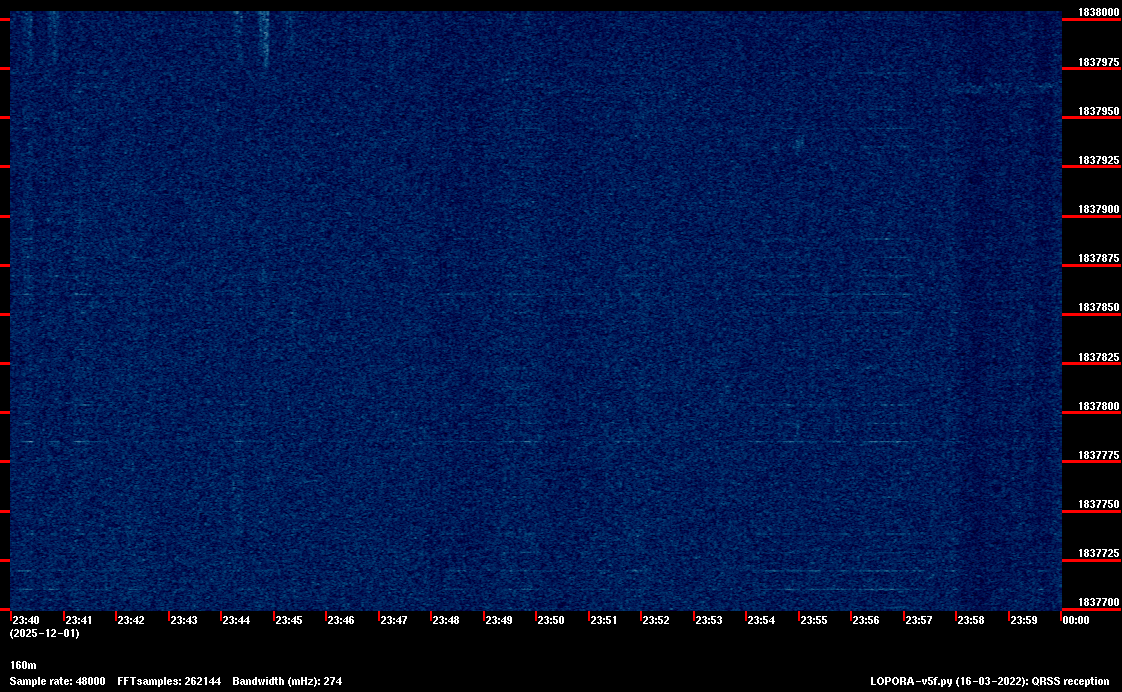Click the 23:54 time axis label
The image size is (1122, 692).
tap(761, 620)
